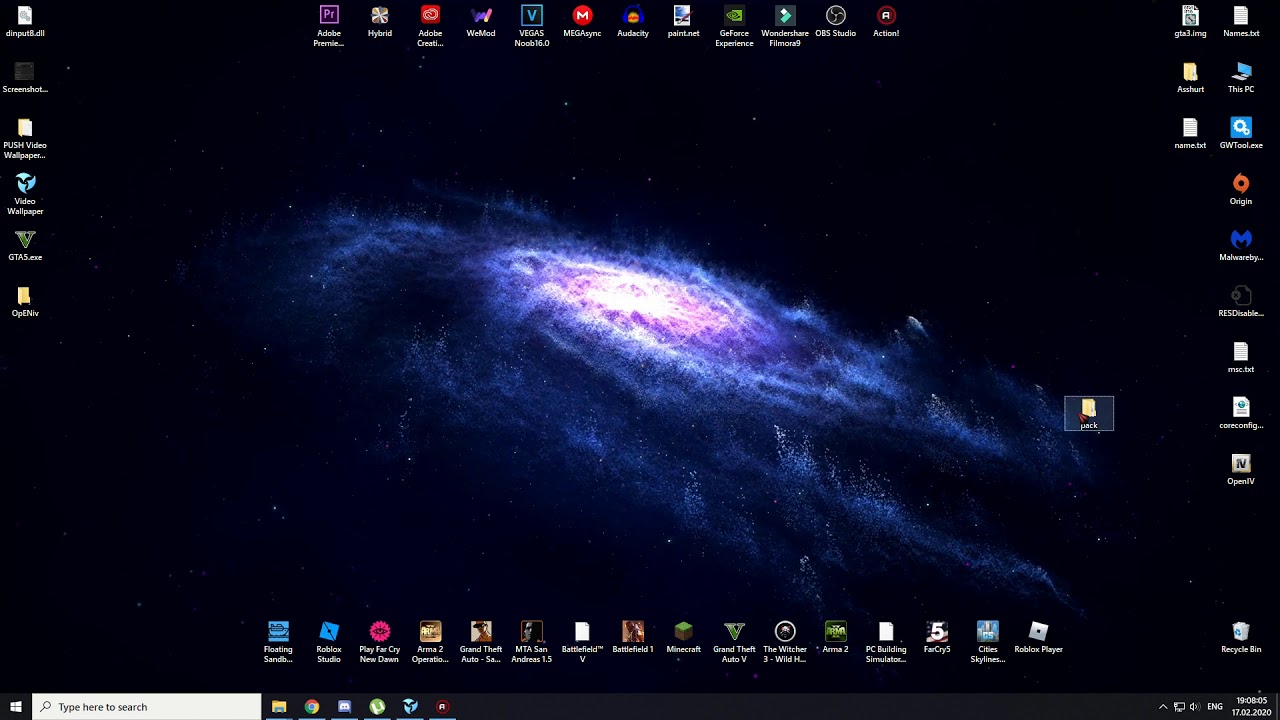Select the msc.txt file icon
This screenshot has height=720, width=1280.
click(1241, 358)
